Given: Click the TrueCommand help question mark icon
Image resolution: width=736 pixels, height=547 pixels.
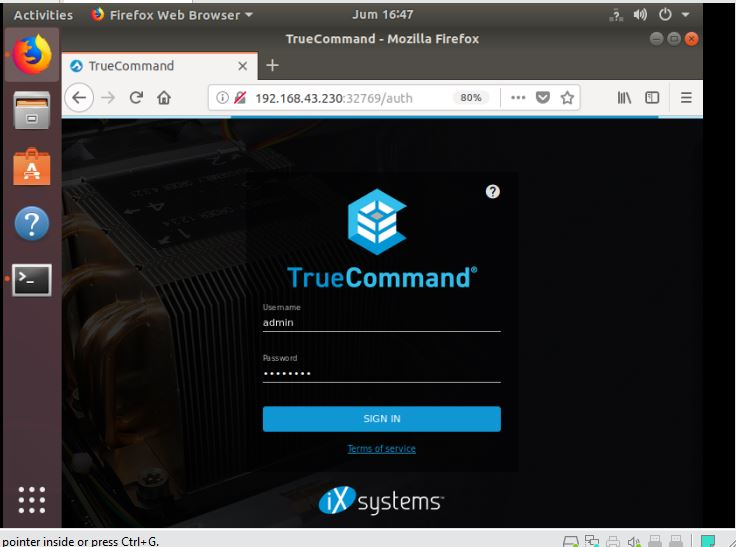Looking at the screenshot, I should pos(492,192).
